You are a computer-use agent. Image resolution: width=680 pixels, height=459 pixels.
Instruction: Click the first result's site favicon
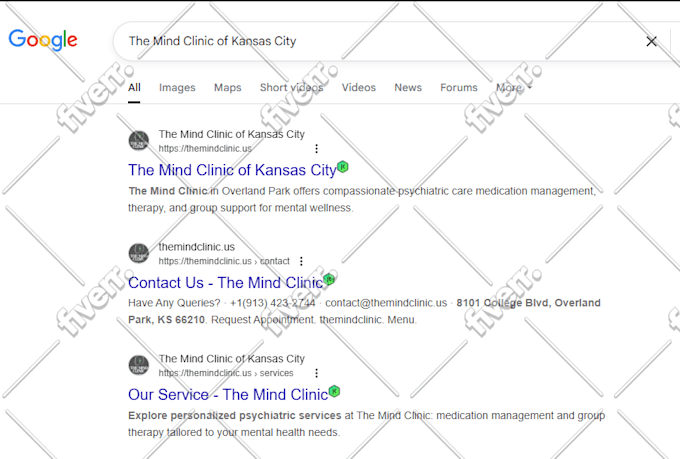(x=139, y=141)
